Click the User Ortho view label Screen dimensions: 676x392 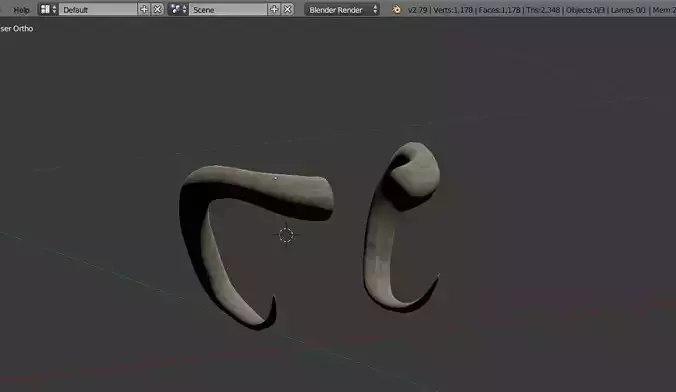click(16, 28)
